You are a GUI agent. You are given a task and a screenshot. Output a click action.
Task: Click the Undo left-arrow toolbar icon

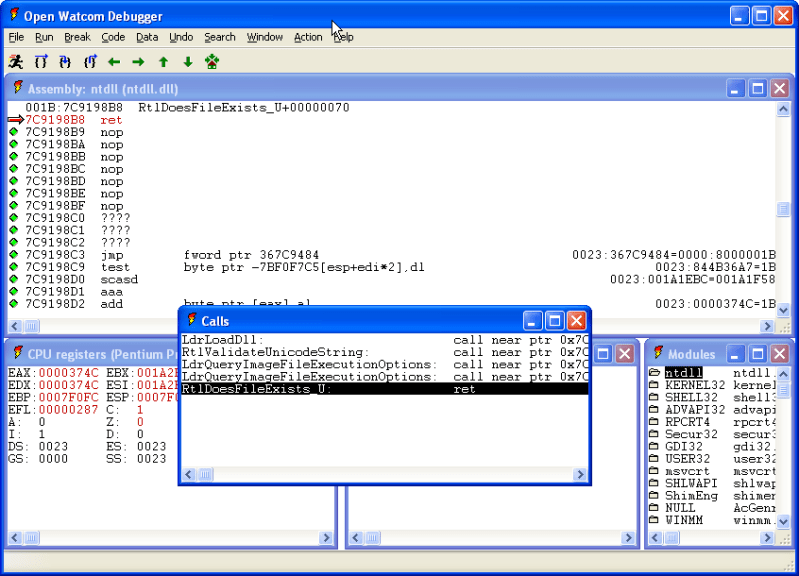pyautogui.click(x=114, y=62)
